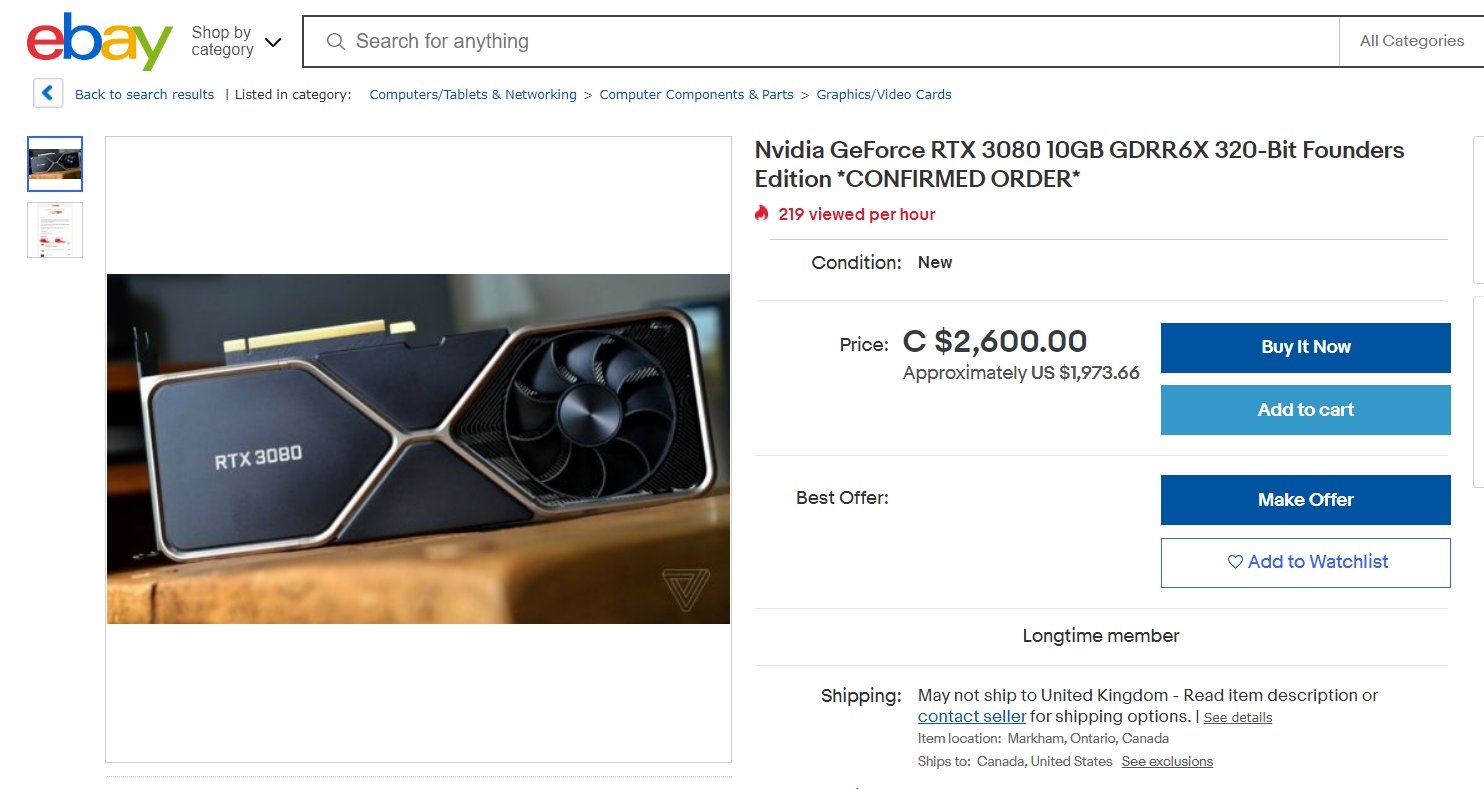Viewport: 1484px width, 789px height.
Task: Select the first RTX 3080 thumbnail
Action: point(55,164)
